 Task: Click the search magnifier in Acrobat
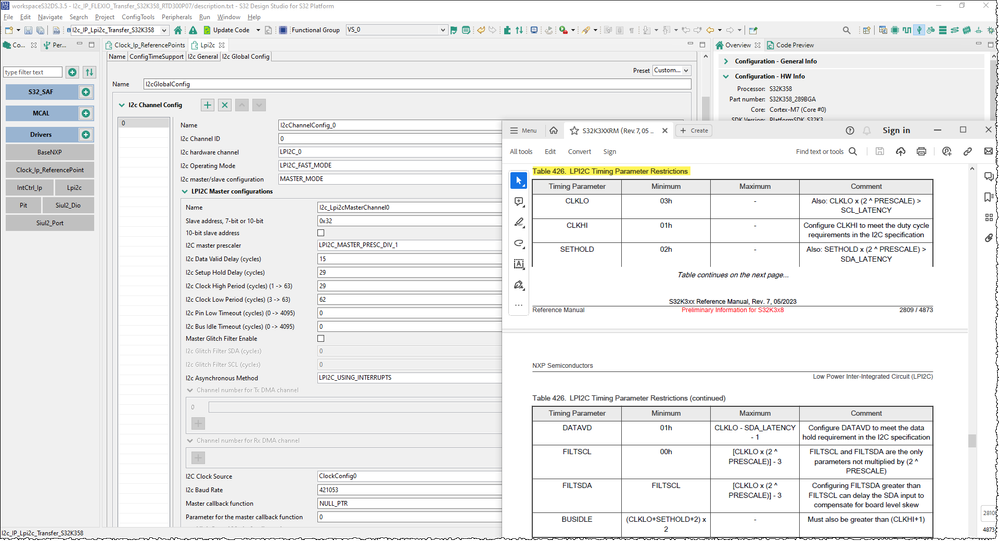(852, 152)
